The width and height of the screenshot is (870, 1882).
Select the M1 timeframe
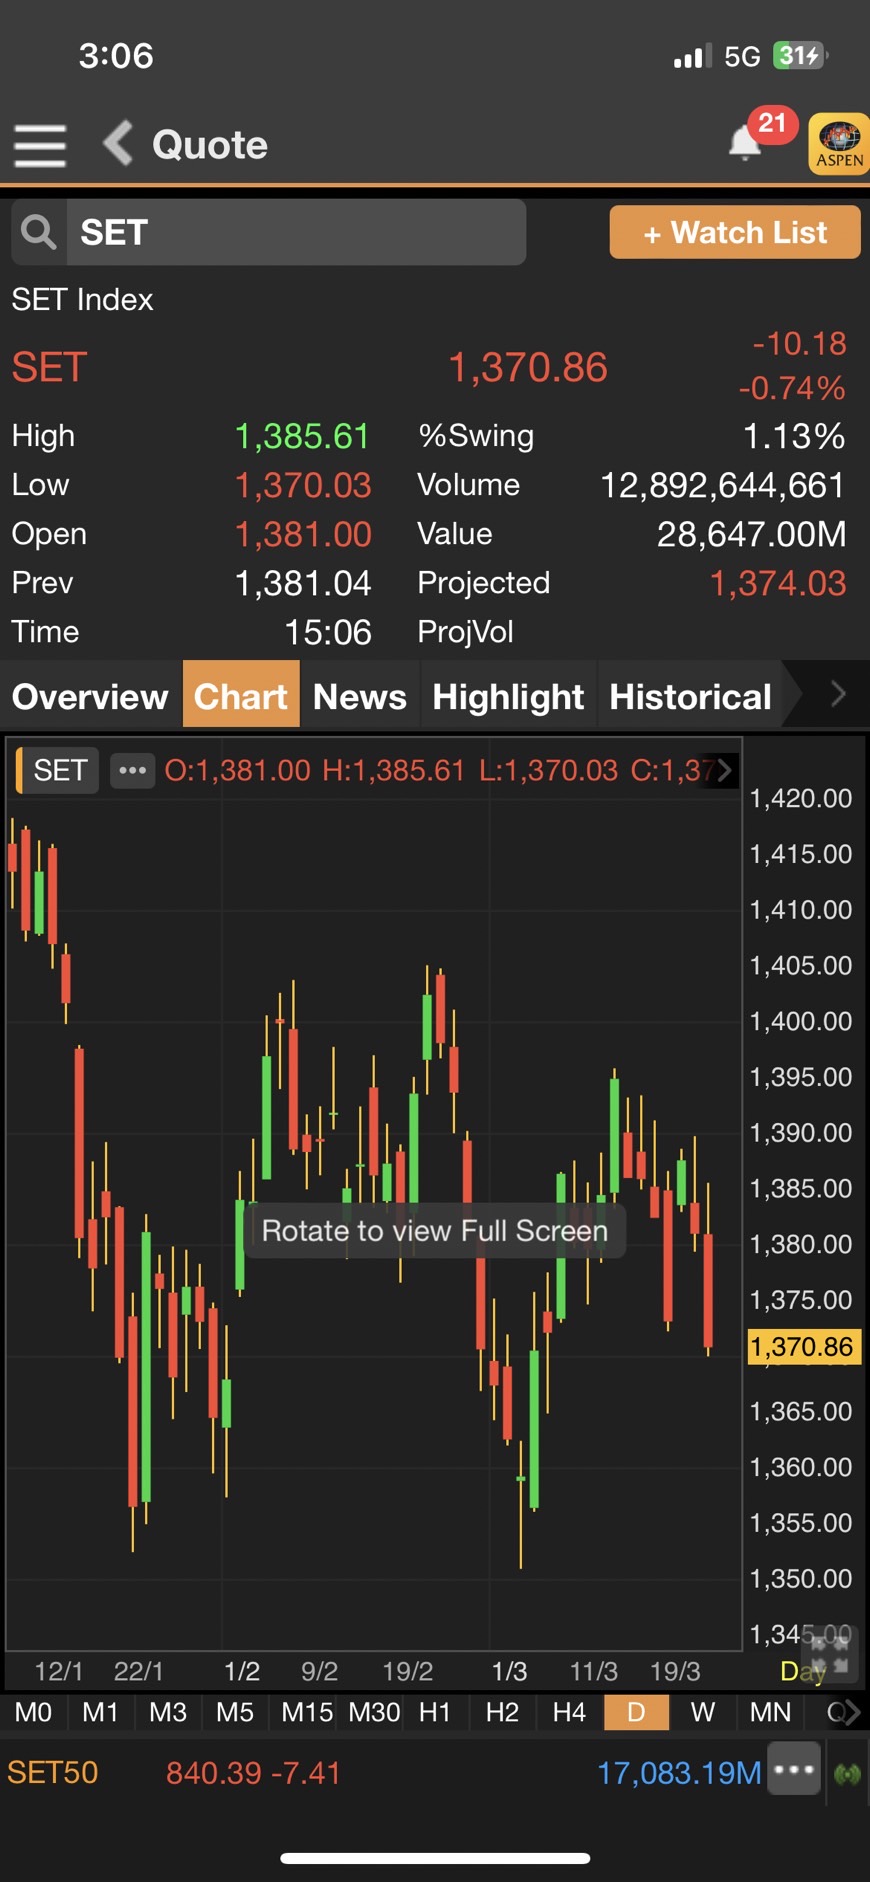click(x=100, y=1712)
